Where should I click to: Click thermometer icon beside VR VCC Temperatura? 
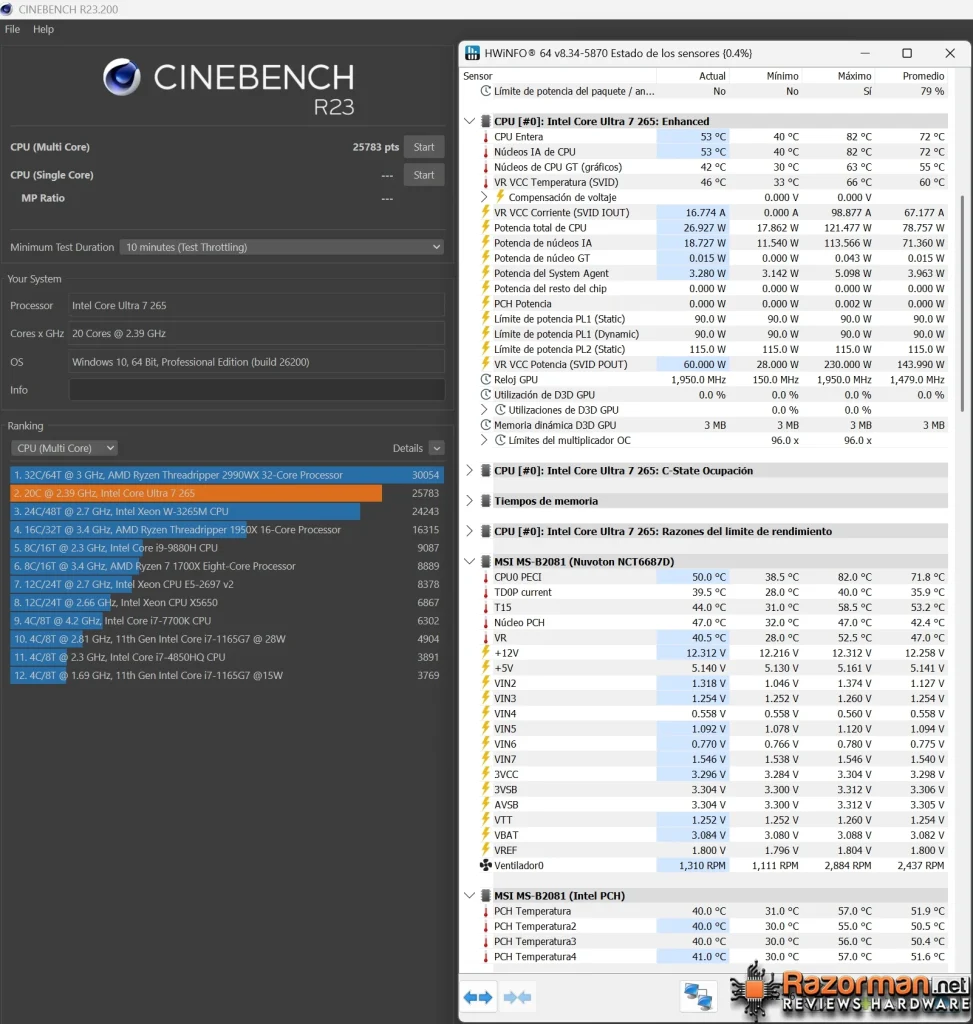[x=486, y=182]
